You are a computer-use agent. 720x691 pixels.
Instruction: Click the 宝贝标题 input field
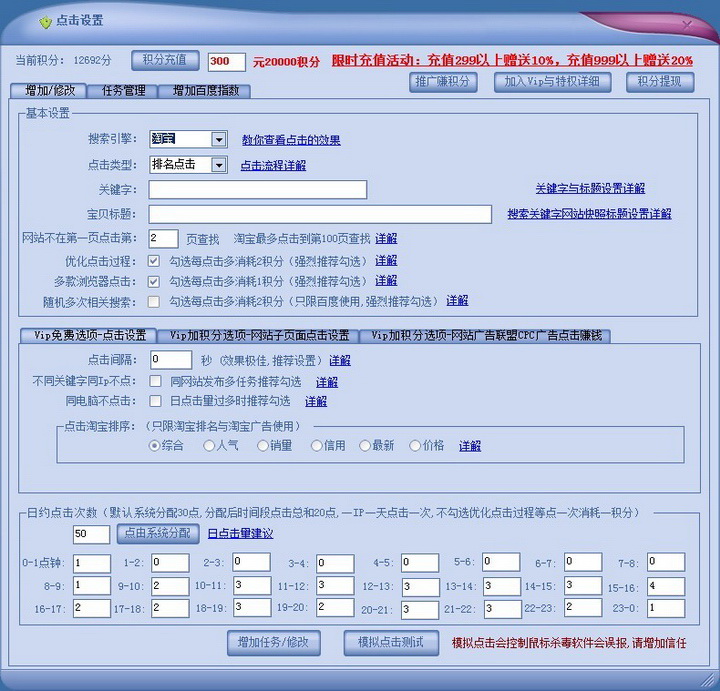tap(320, 214)
